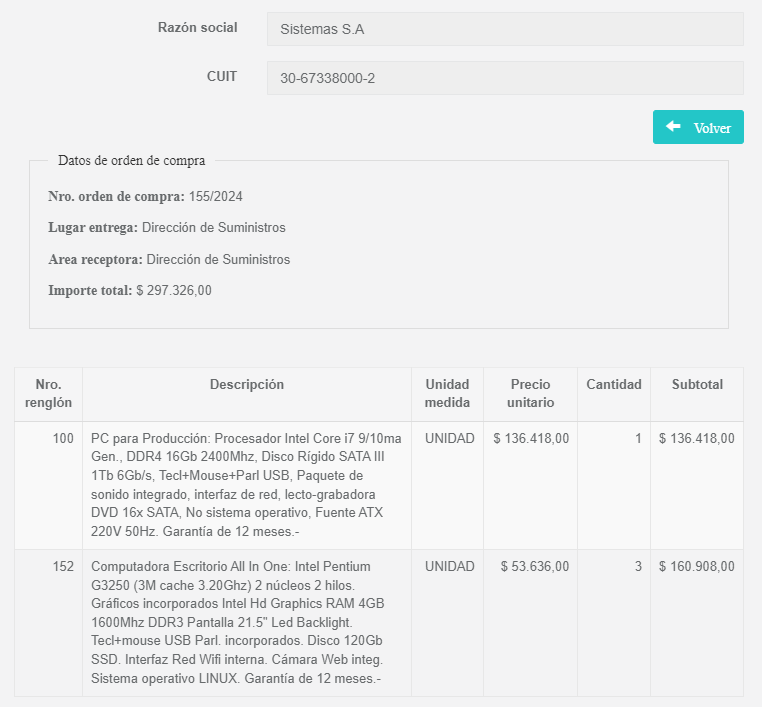762x707 pixels.
Task: Click the PC para Producción description cell
Action: 246,484
